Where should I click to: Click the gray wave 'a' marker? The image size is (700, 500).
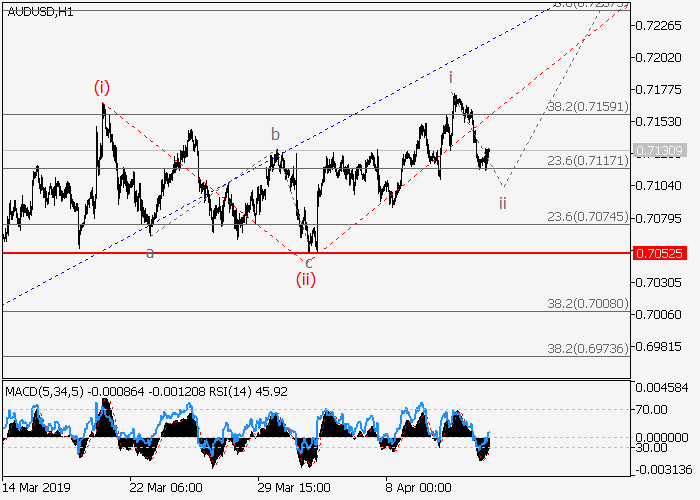150,253
